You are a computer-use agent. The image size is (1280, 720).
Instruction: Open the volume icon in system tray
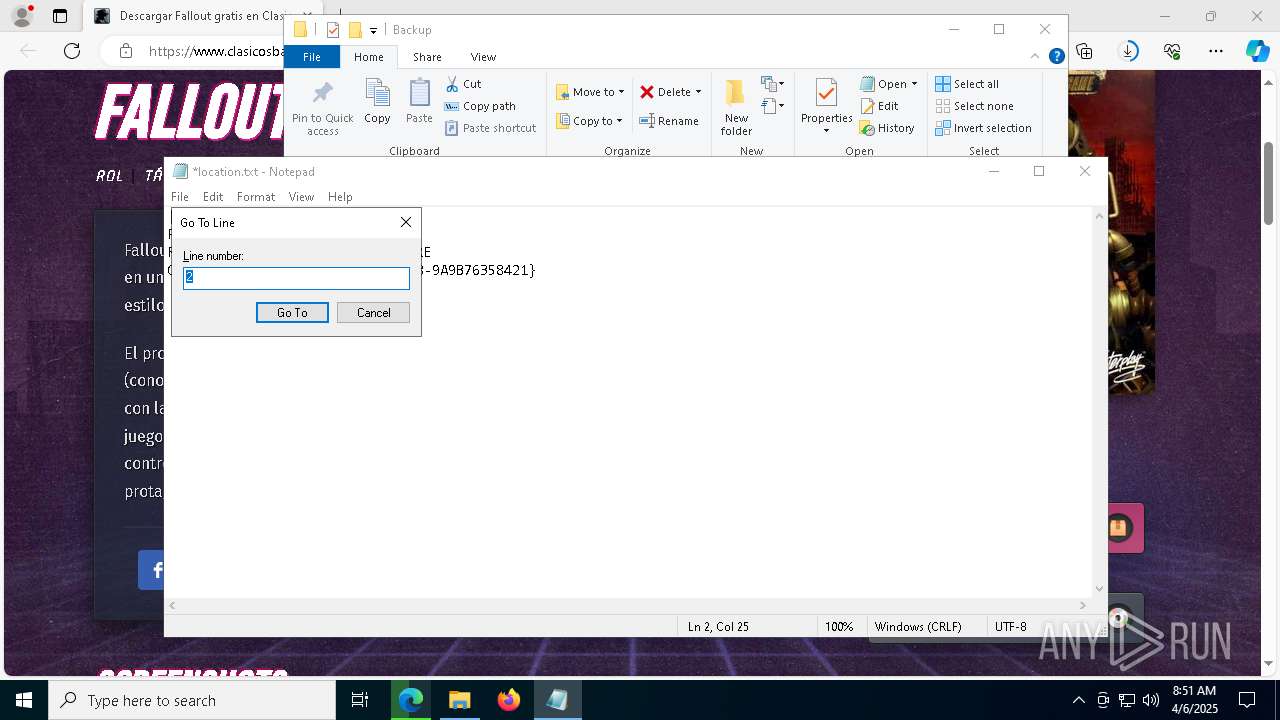pos(1151,700)
